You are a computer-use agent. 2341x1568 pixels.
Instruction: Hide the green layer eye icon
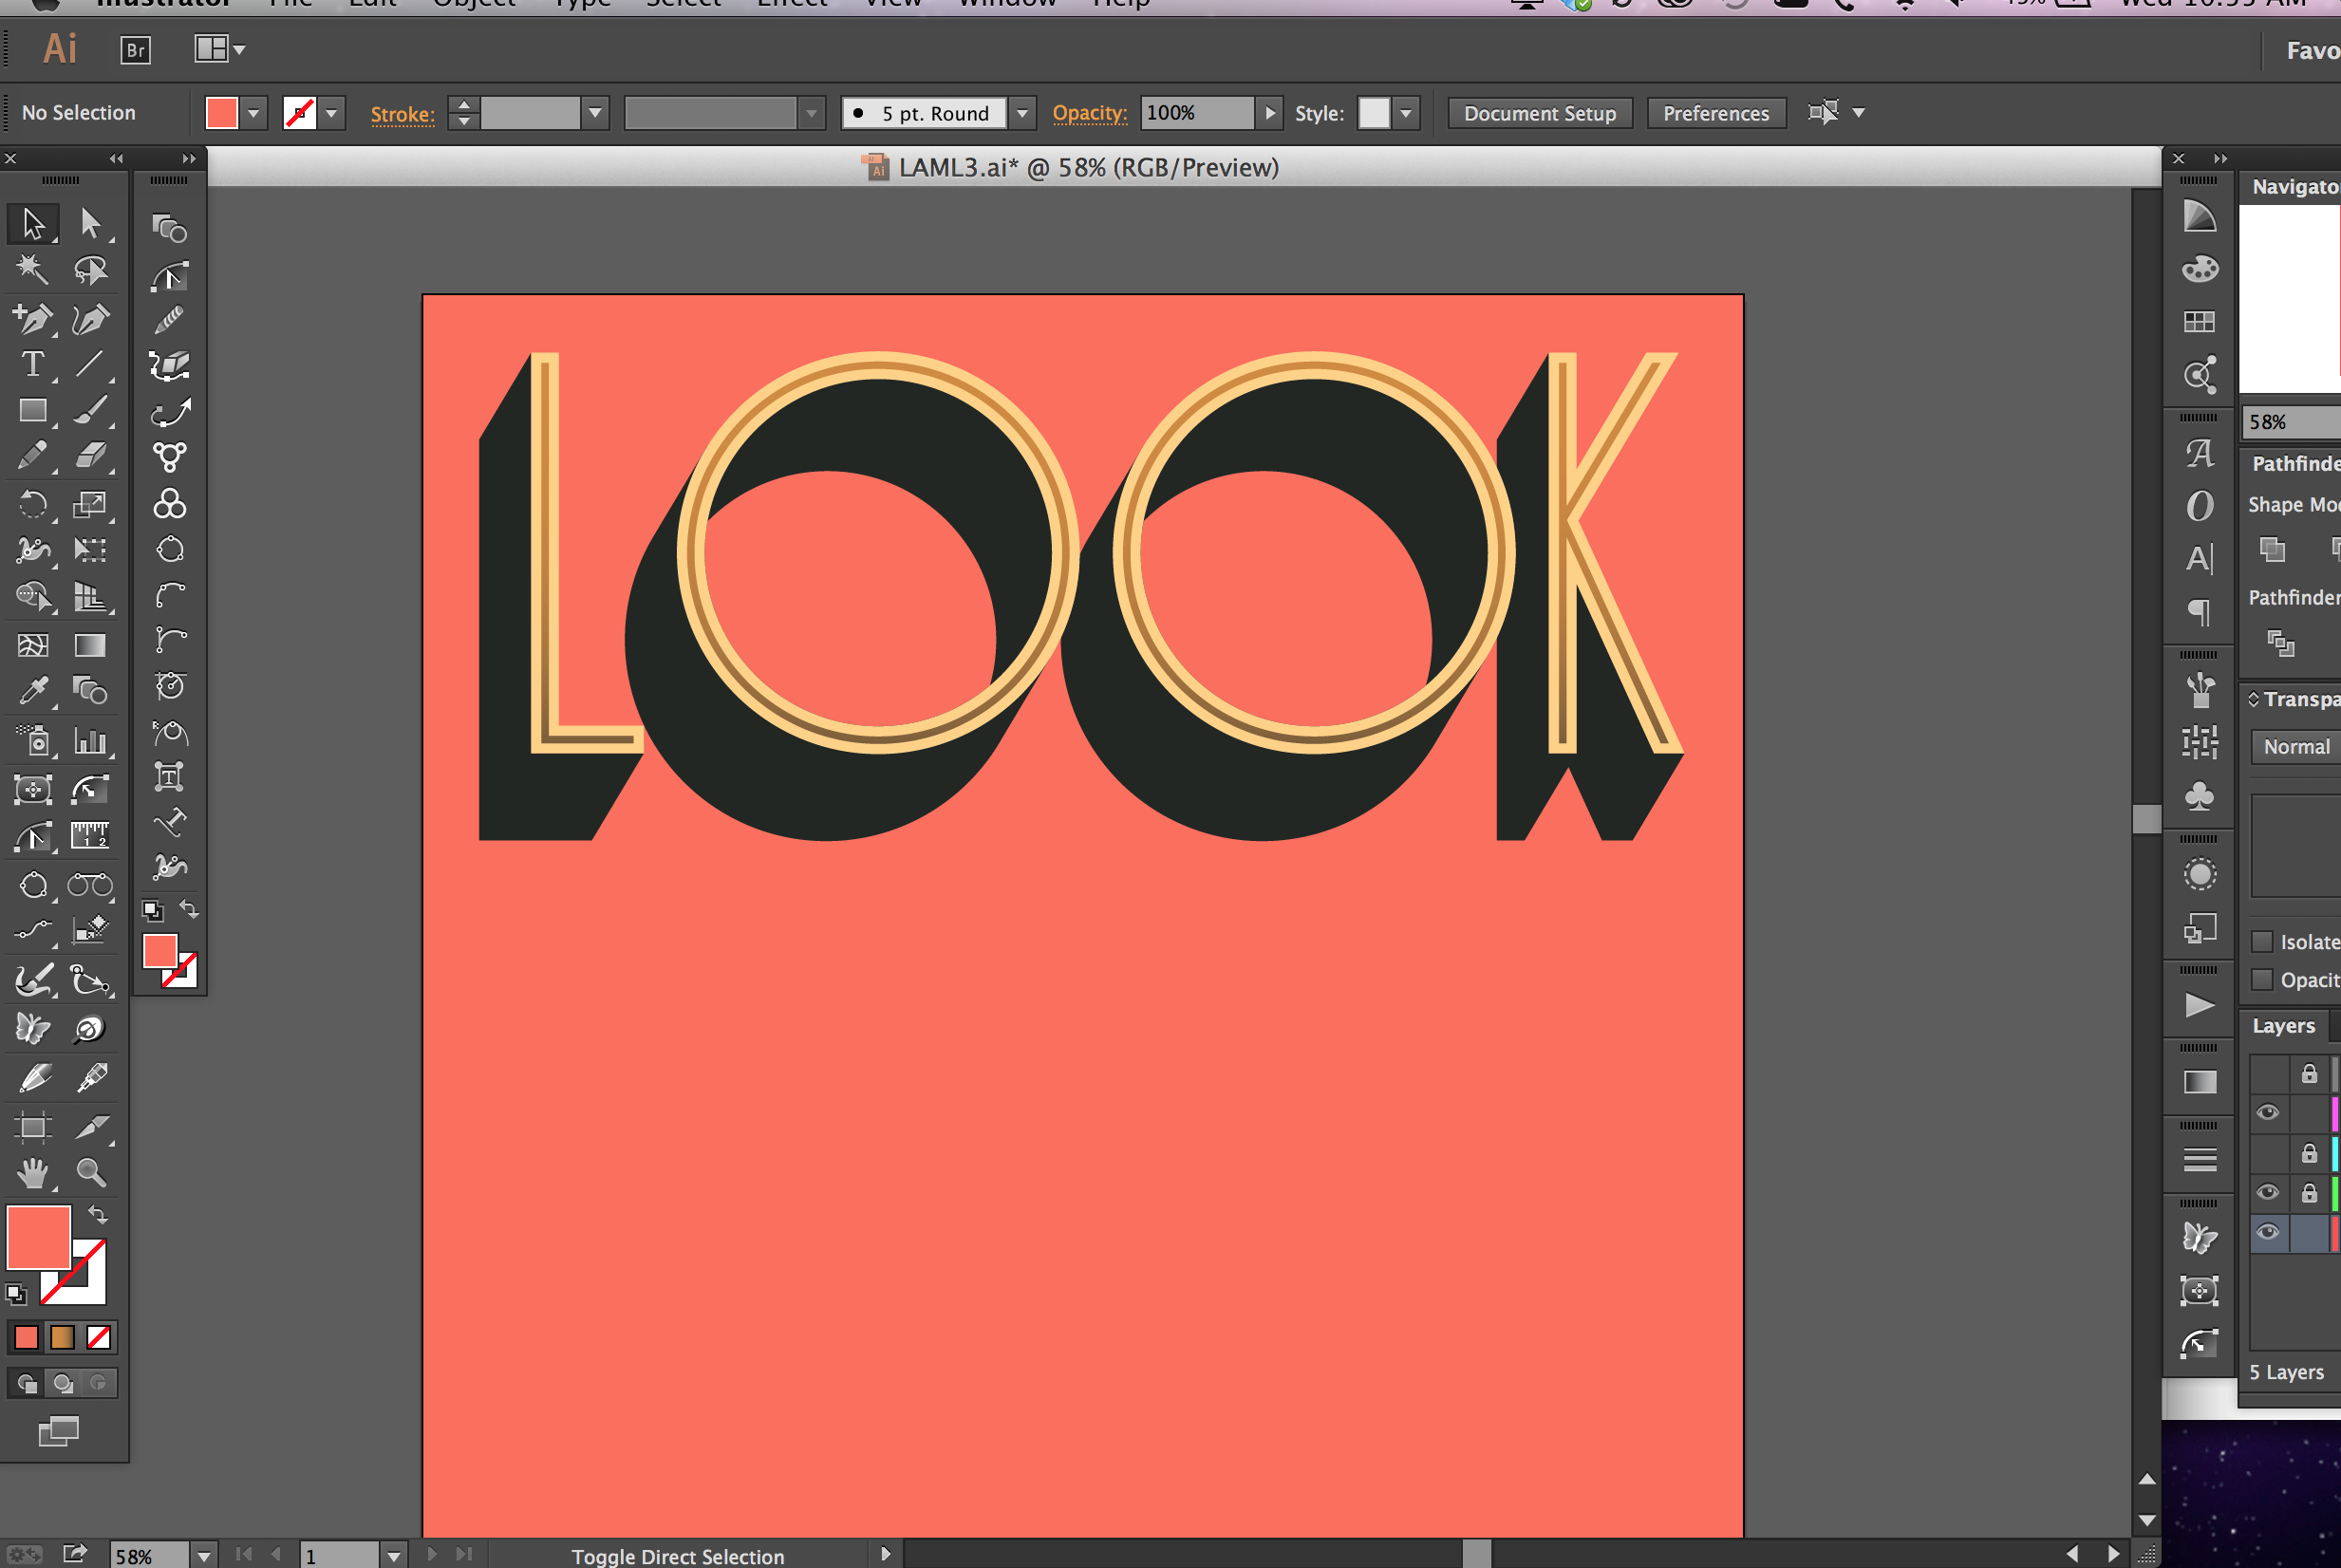(2268, 1192)
